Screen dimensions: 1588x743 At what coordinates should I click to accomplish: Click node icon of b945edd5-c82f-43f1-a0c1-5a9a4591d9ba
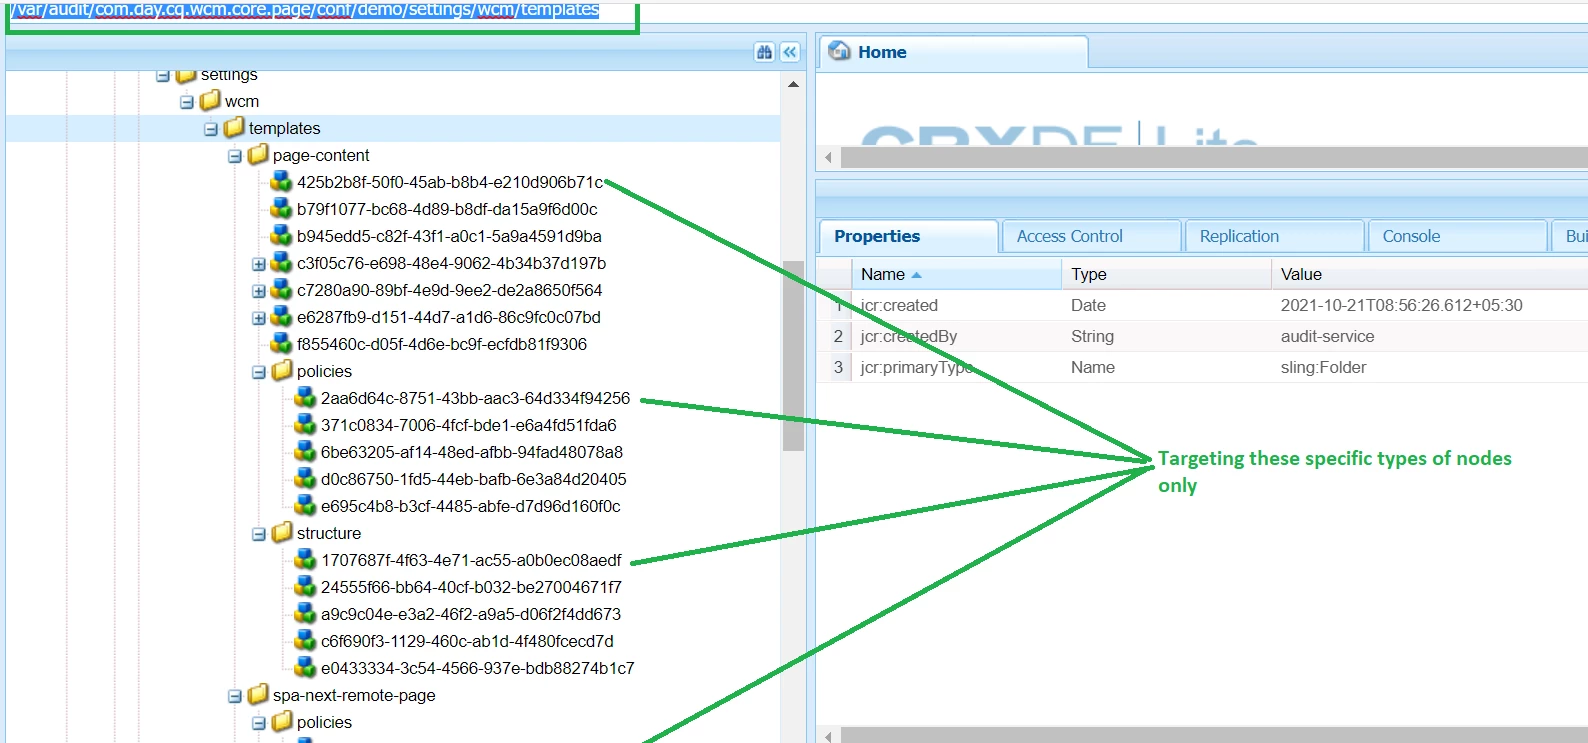point(282,235)
